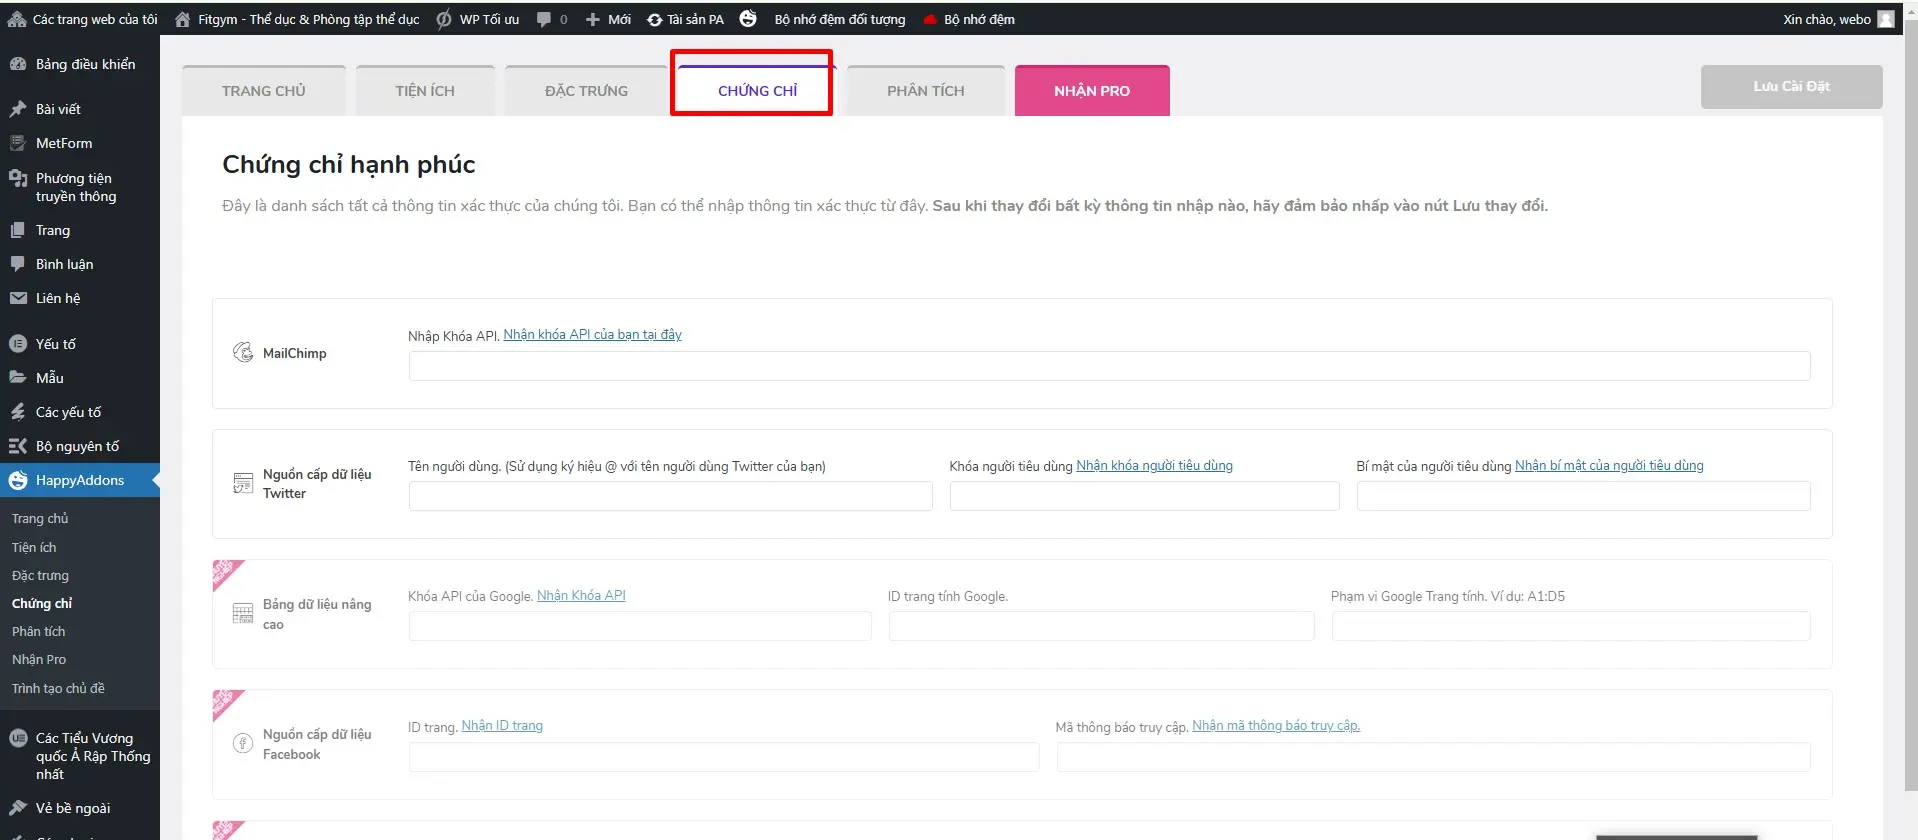Open sidebar submenu Nhận Pro
This screenshot has width=1918, height=840.
pos(39,659)
